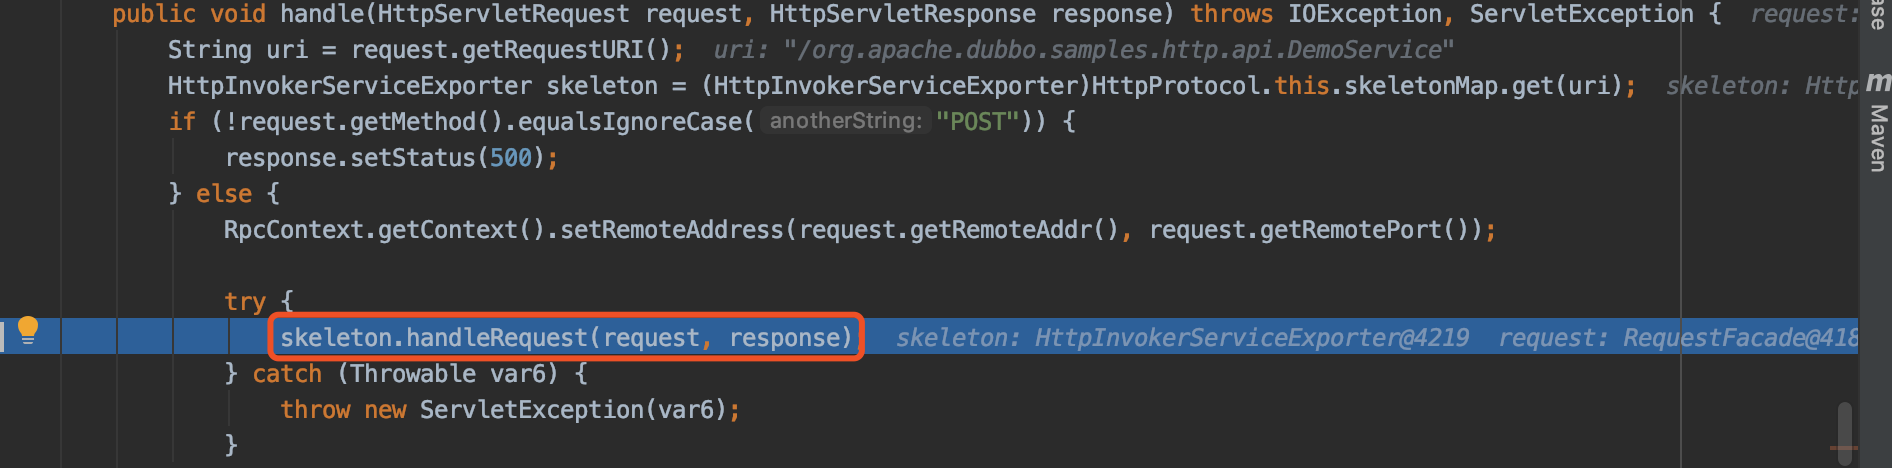Click the "POST" string literal
This screenshot has width=1892, height=468.
pyautogui.click(x=977, y=122)
